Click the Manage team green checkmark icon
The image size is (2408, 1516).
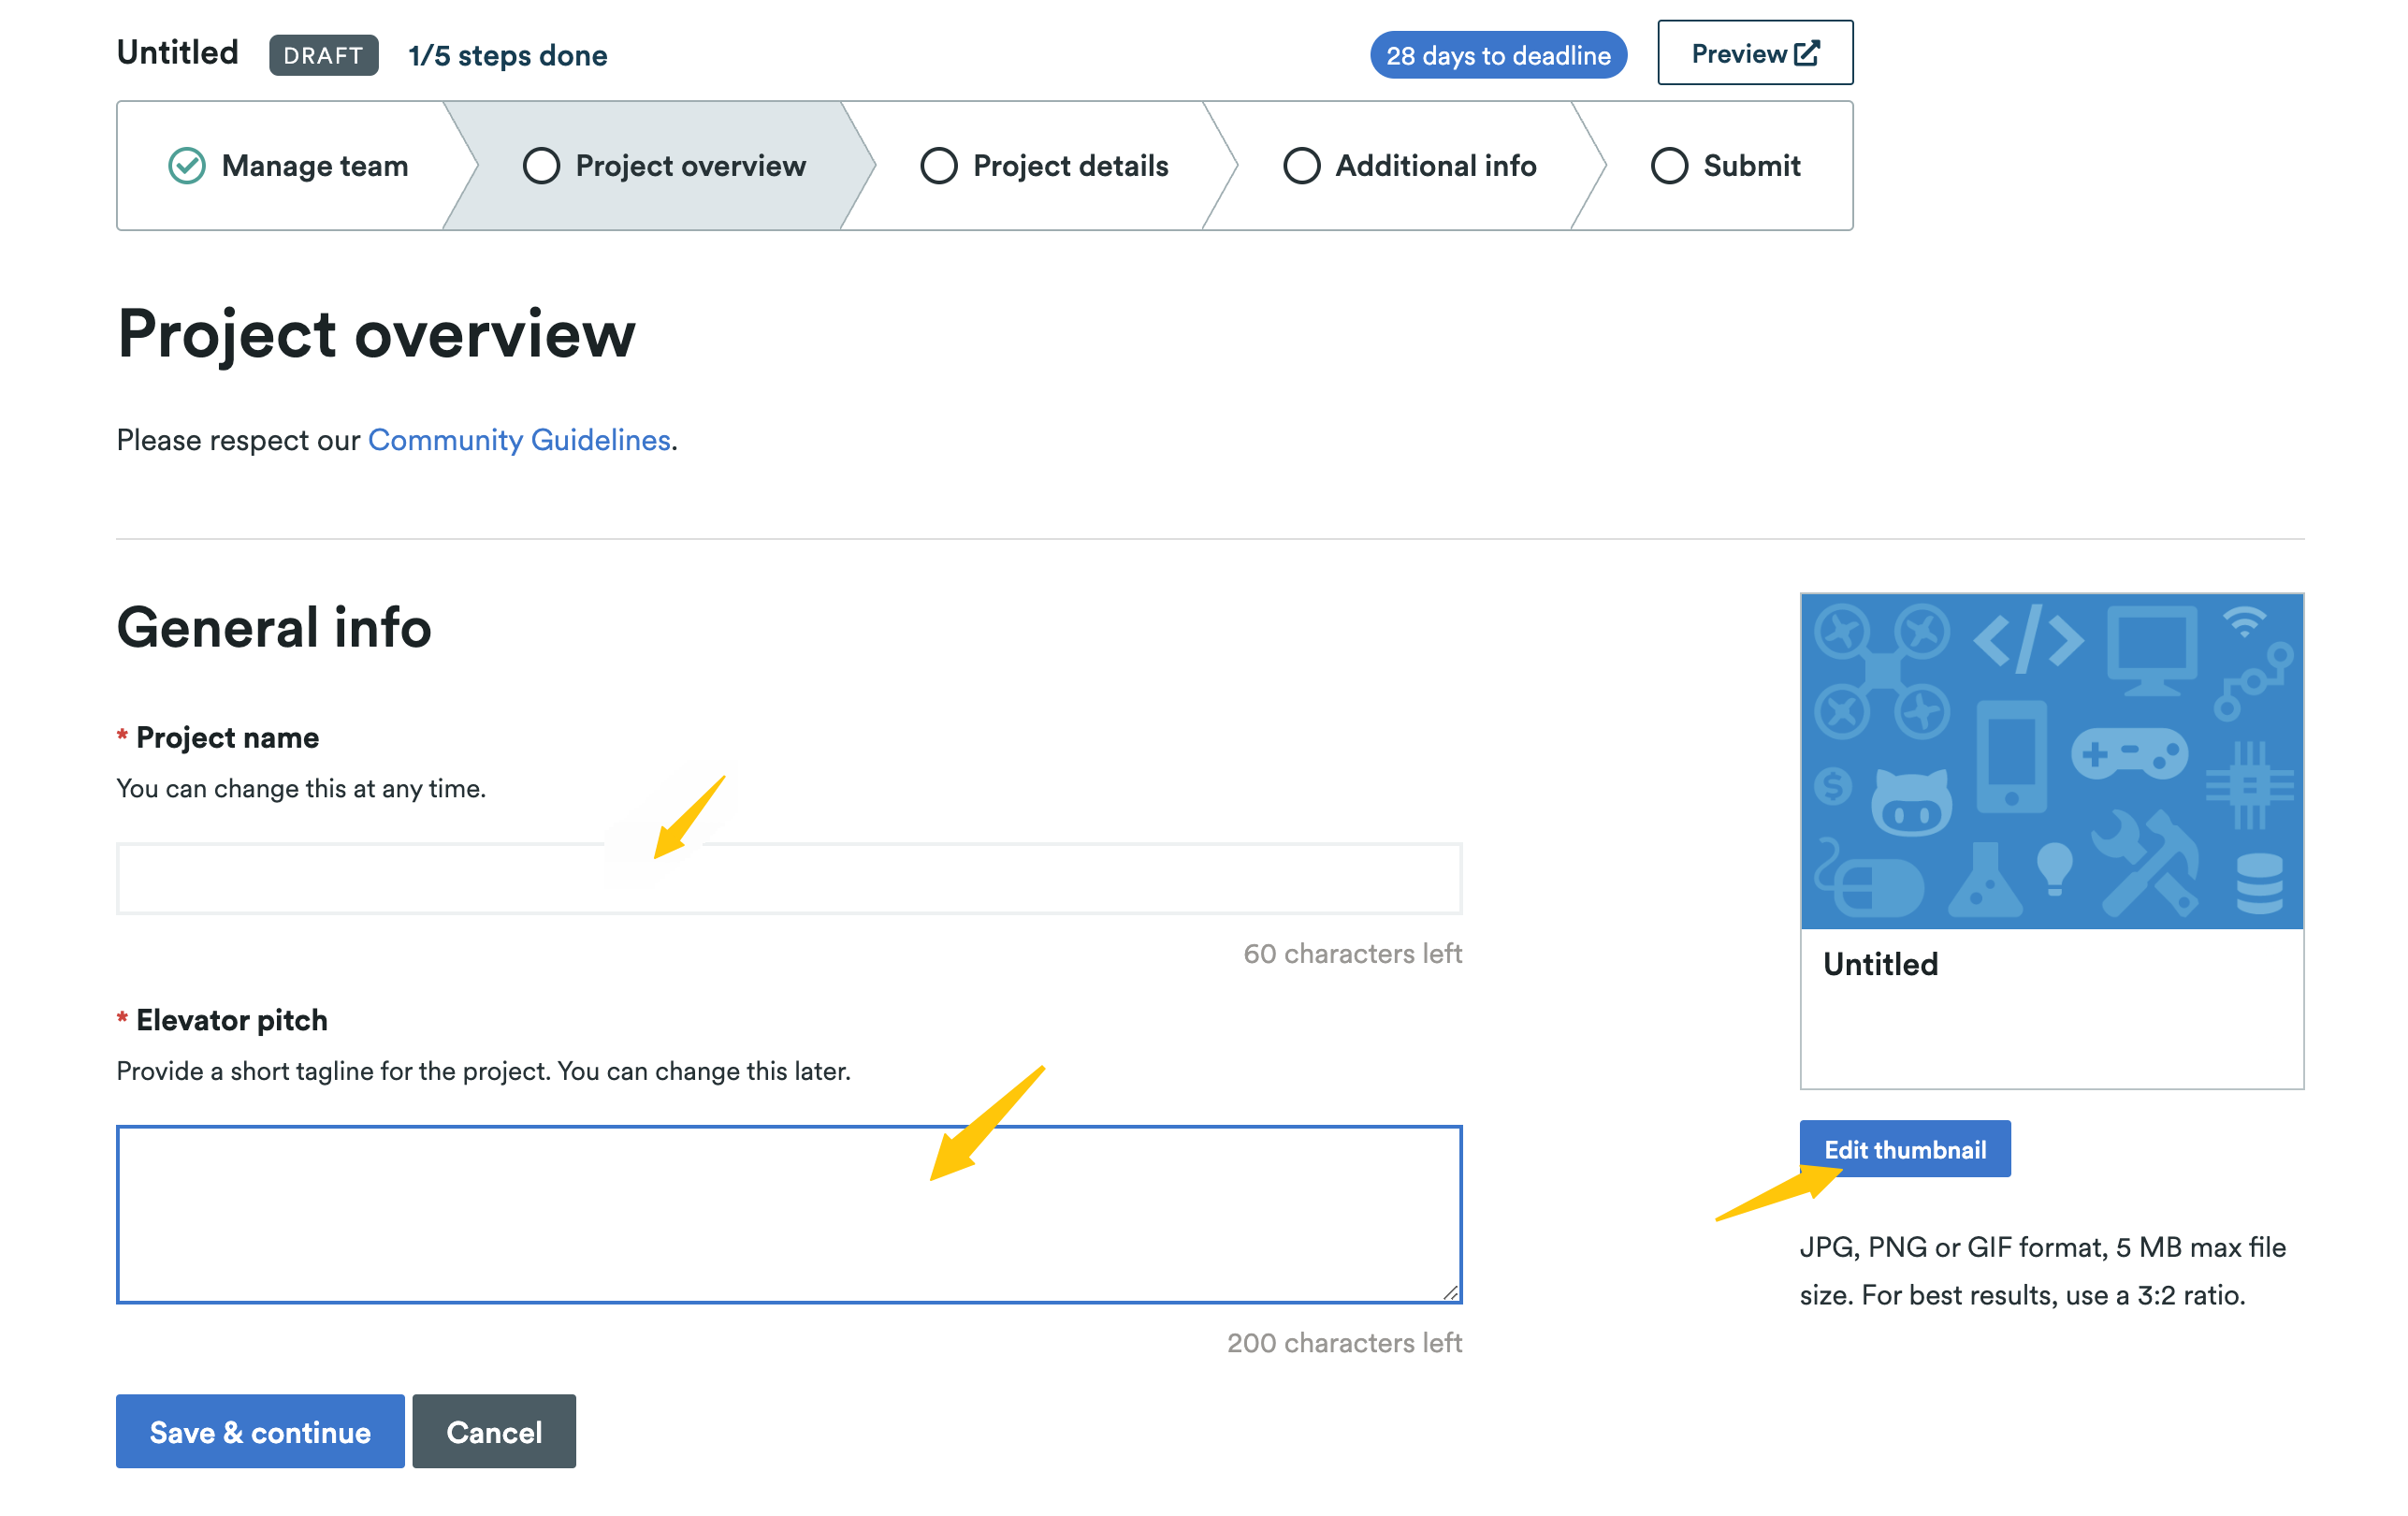(187, 165)
